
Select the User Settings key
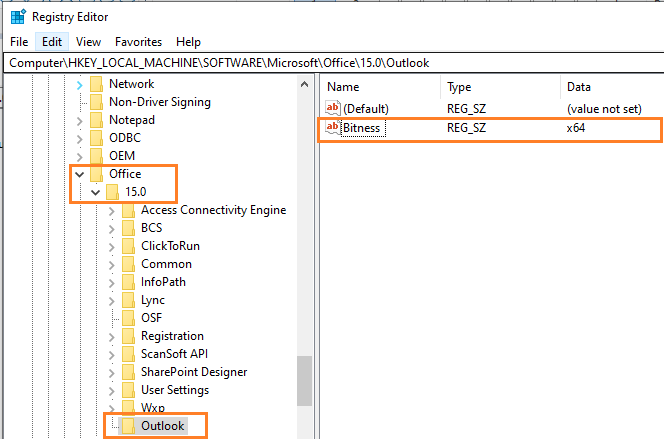click(175, 390)
